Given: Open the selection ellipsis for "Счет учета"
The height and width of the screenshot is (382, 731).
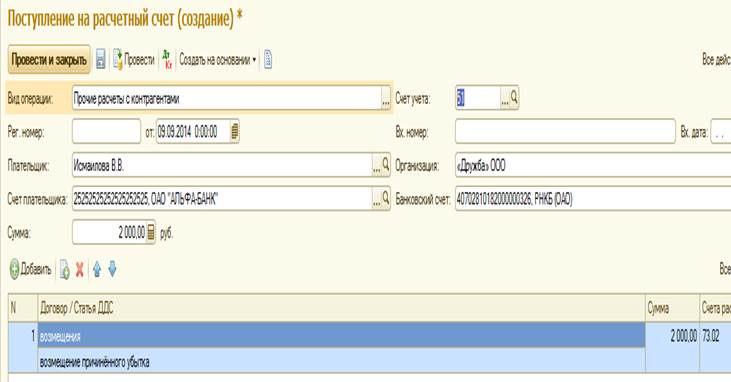Looking at the screenshot, I should (x=505, y=98).
